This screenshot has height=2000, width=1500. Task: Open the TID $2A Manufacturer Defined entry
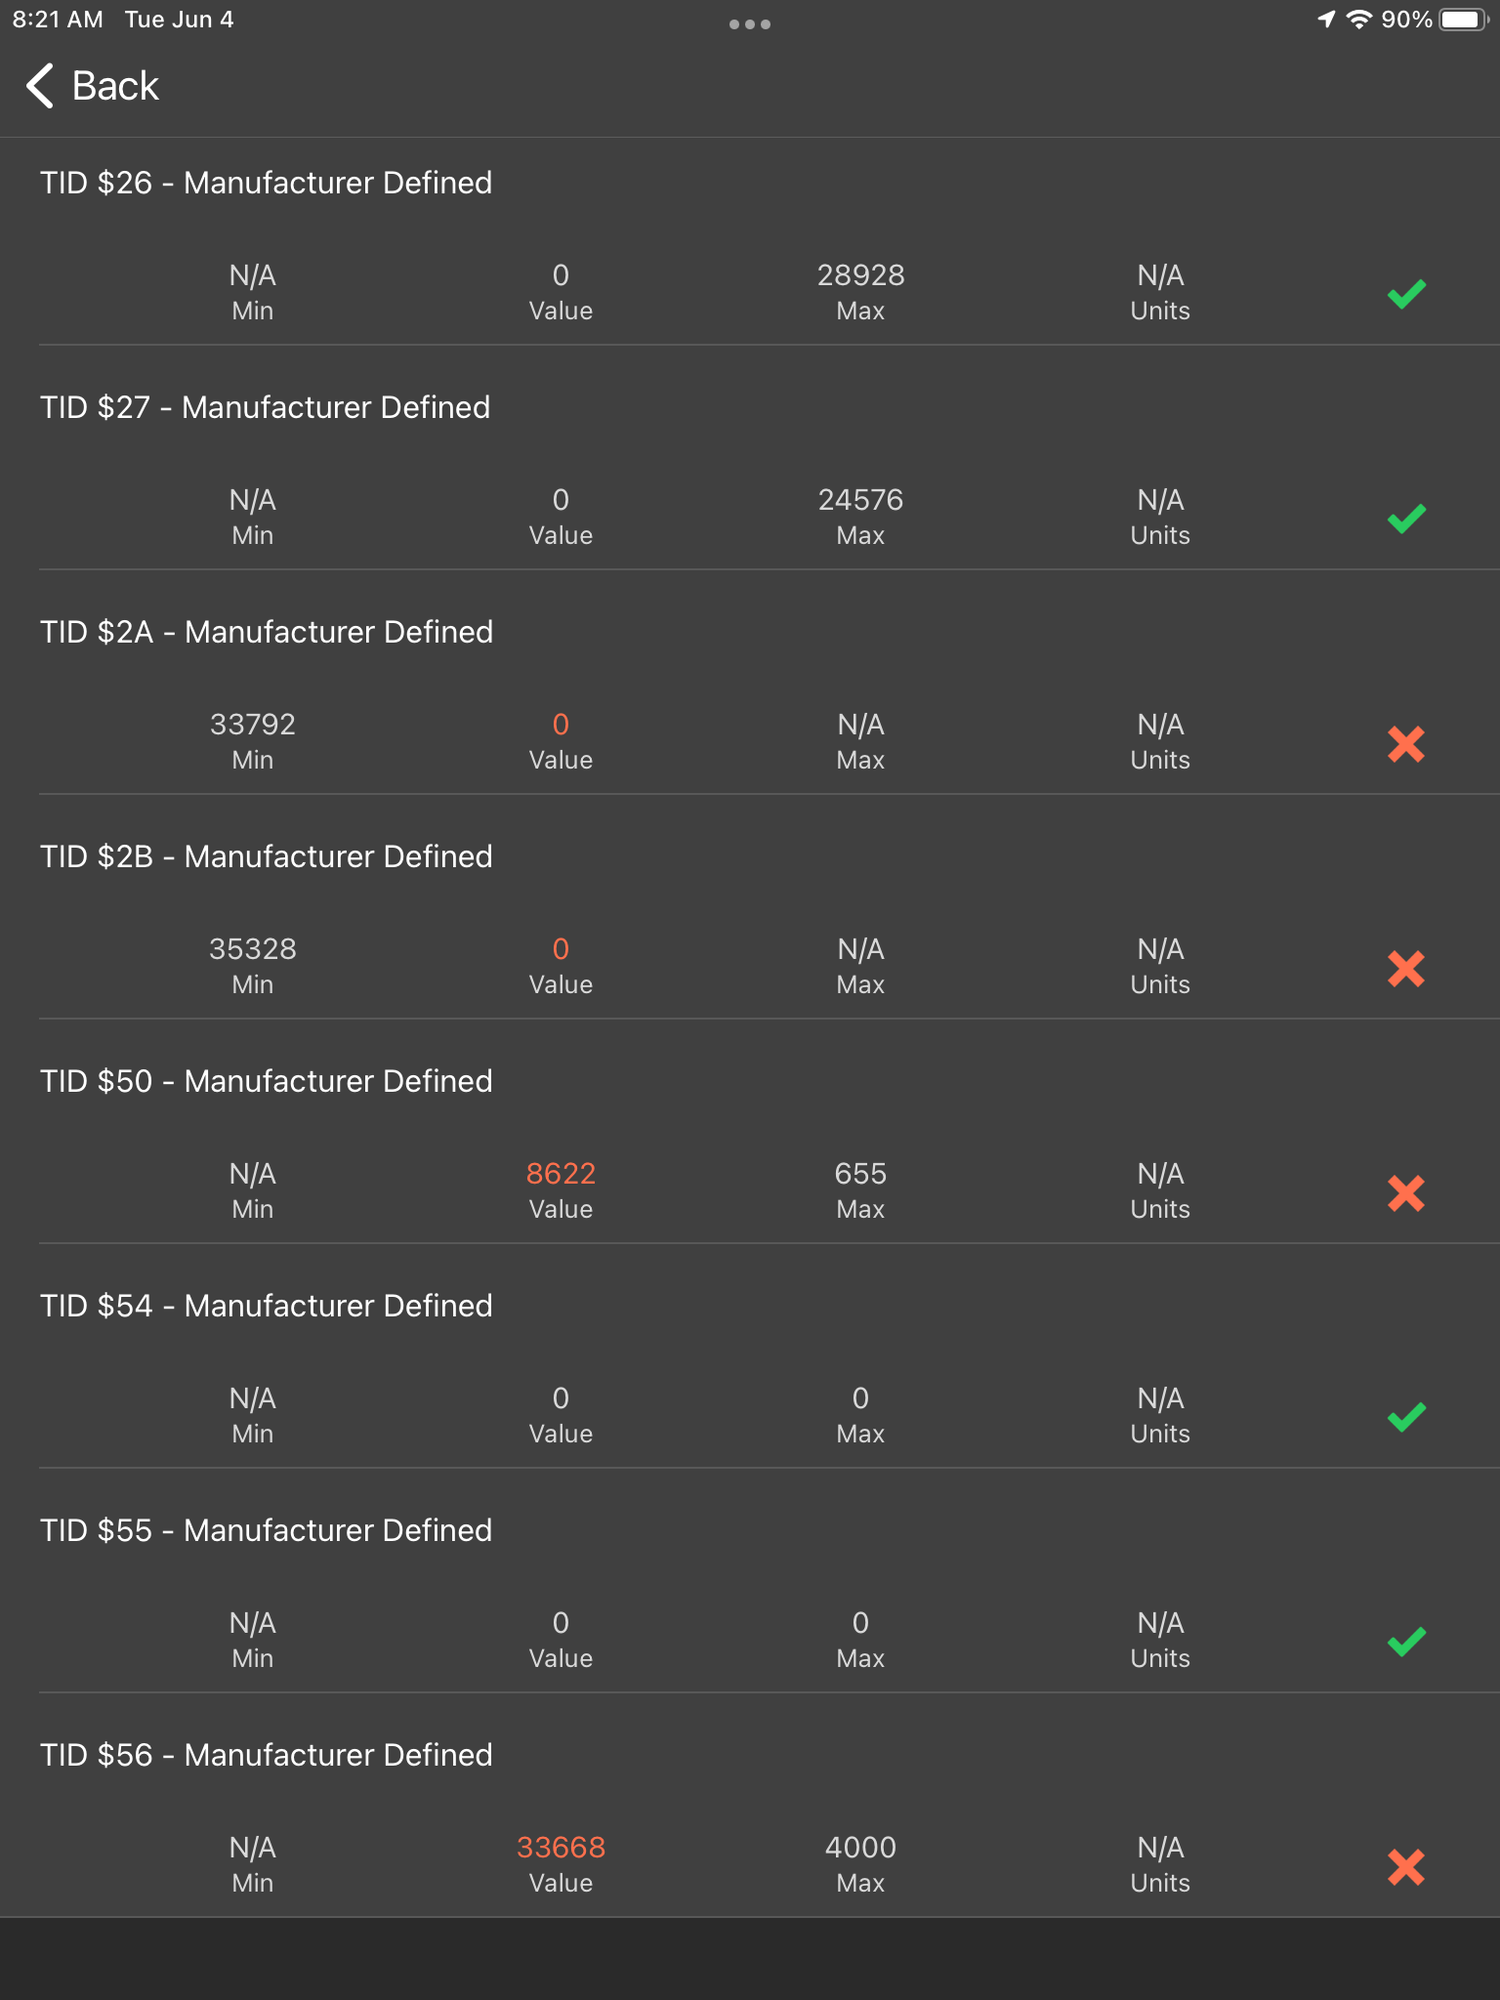267,631
